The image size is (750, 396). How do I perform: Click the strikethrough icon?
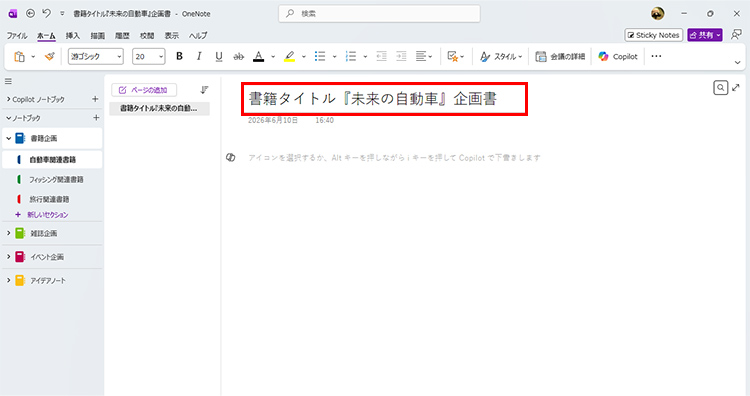pyautogui.click(x=238, y=56)
